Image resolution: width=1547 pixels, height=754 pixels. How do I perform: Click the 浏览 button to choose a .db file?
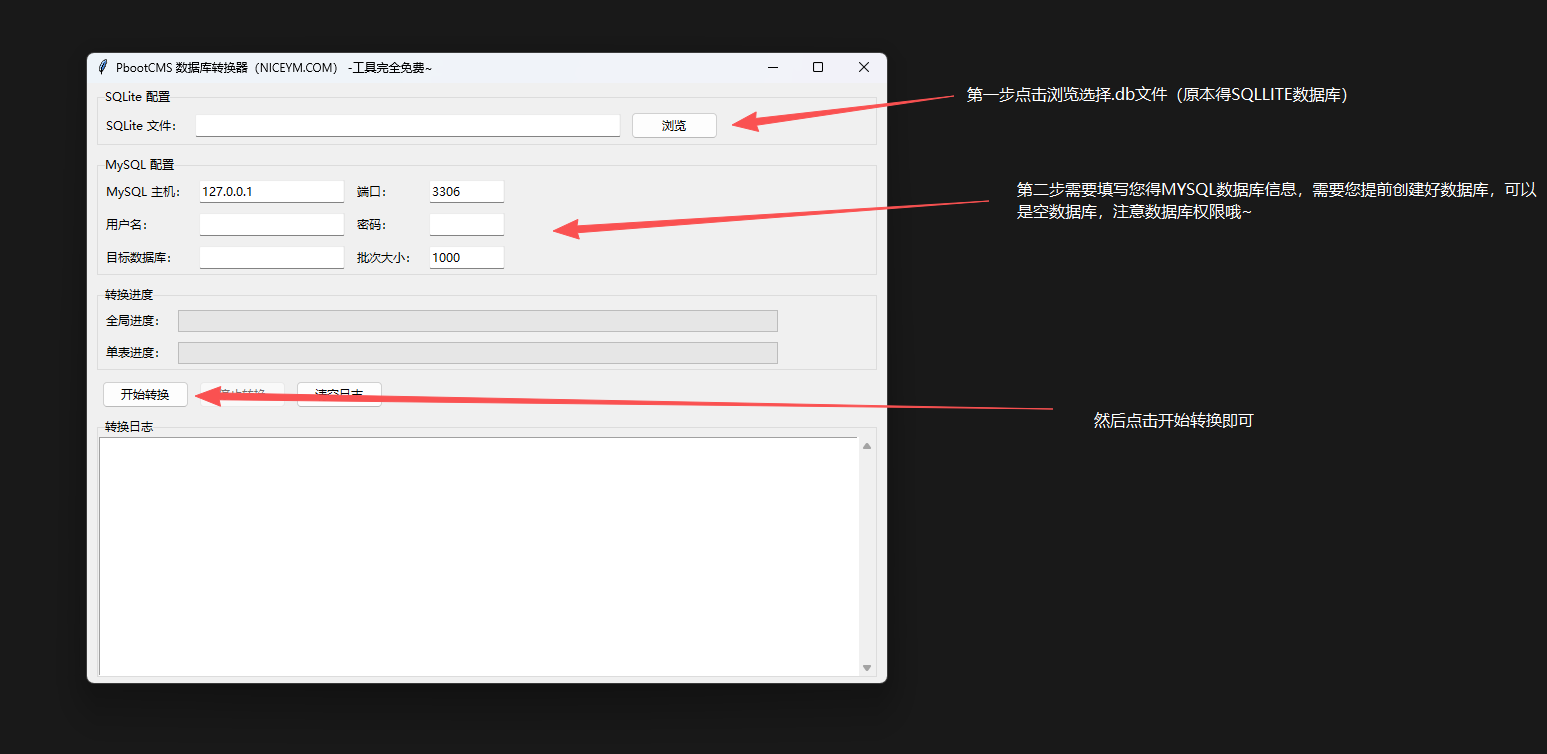[673, 125]
